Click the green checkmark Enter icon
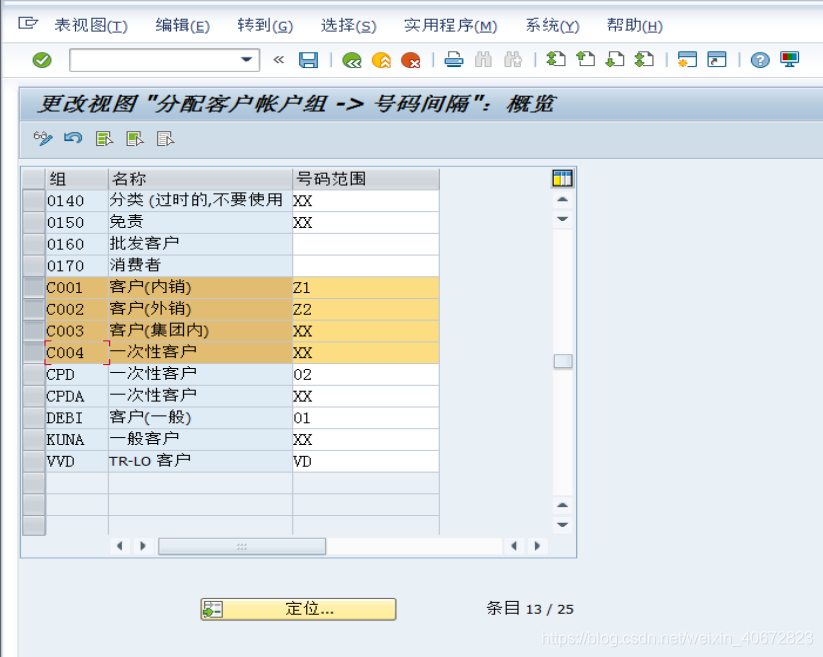This screenshot has height=657, width=823. 42,60
